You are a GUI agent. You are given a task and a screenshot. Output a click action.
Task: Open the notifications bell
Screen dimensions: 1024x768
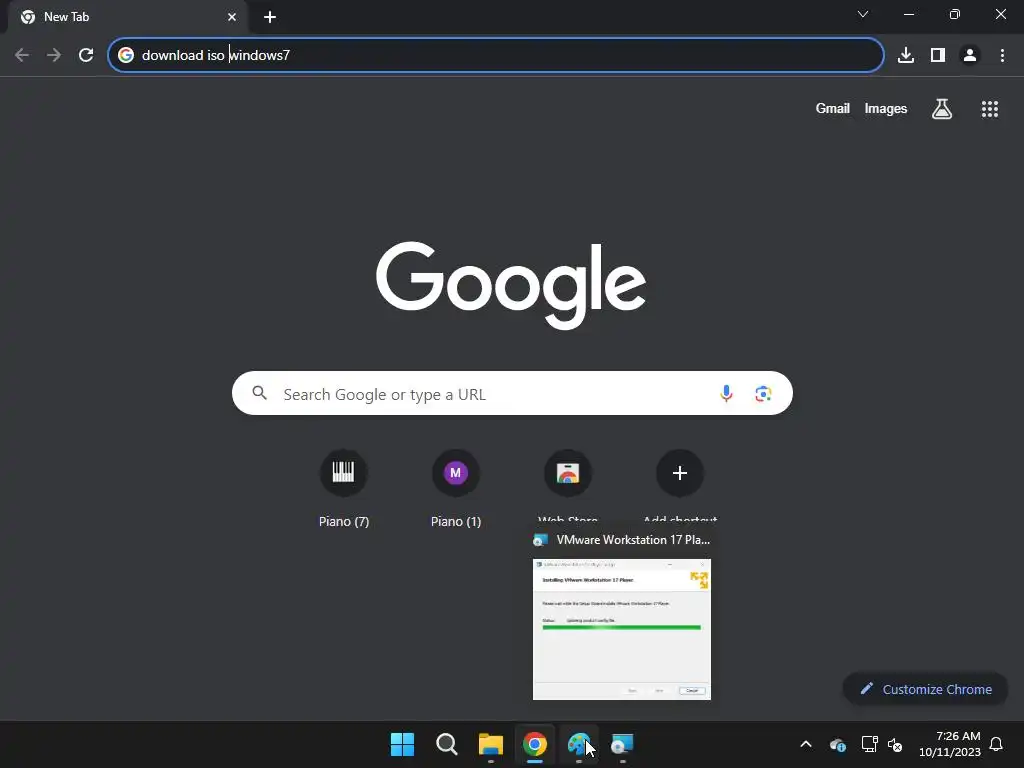tap(996, 744)
